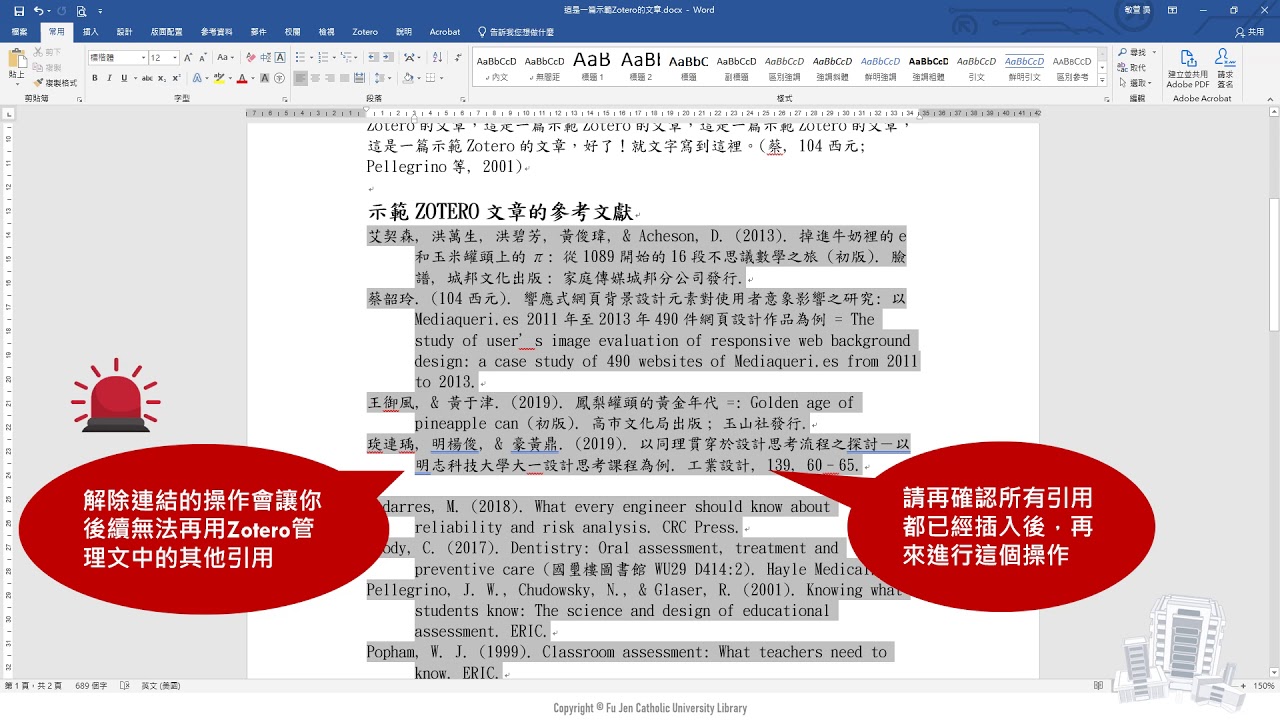Switch to the Design (設計) tab
Image resolution: width=1280 pixels, height=720 pixels.
click(124, 32)
